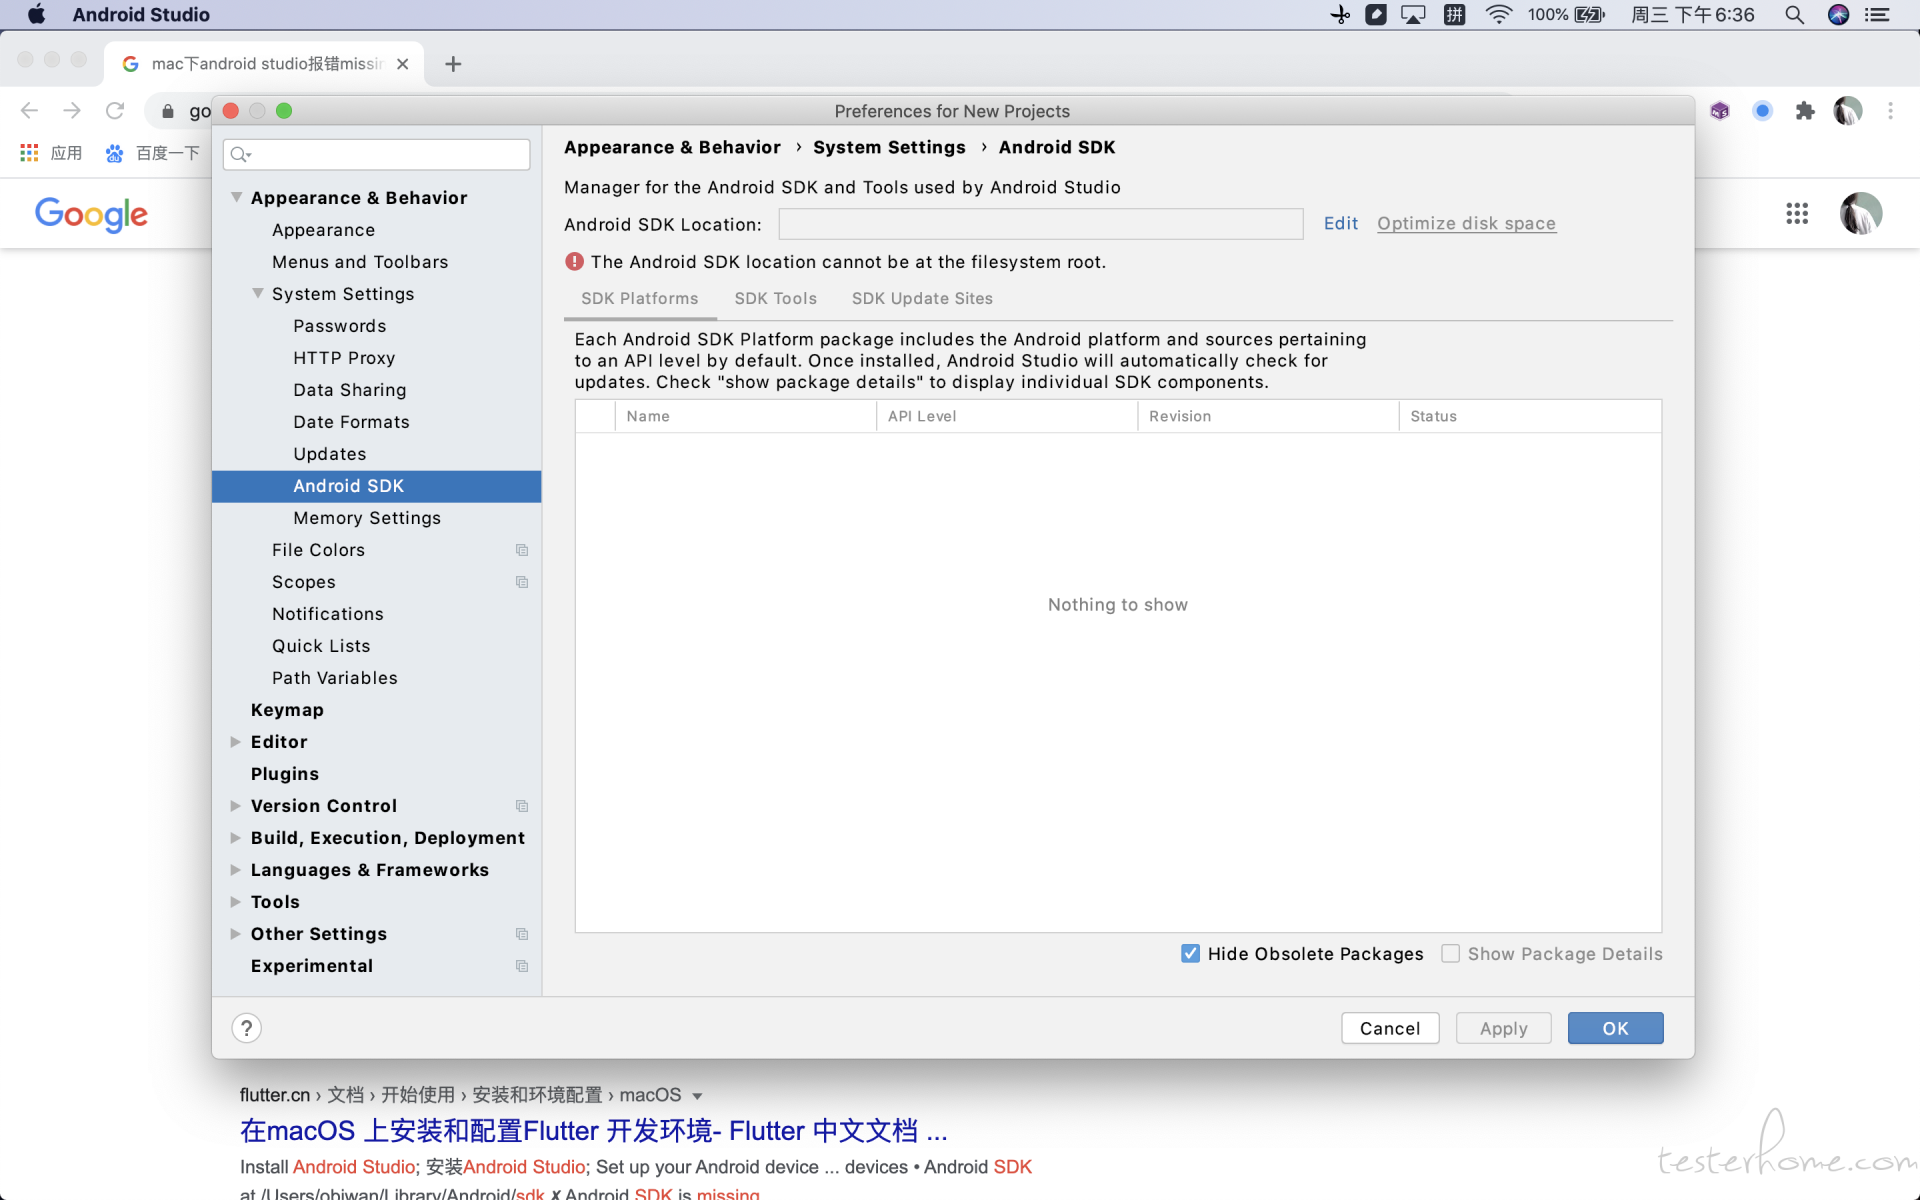The image size is (1920, 1200).
Task: Click the Preferences search input field
Action: [376, 154]
